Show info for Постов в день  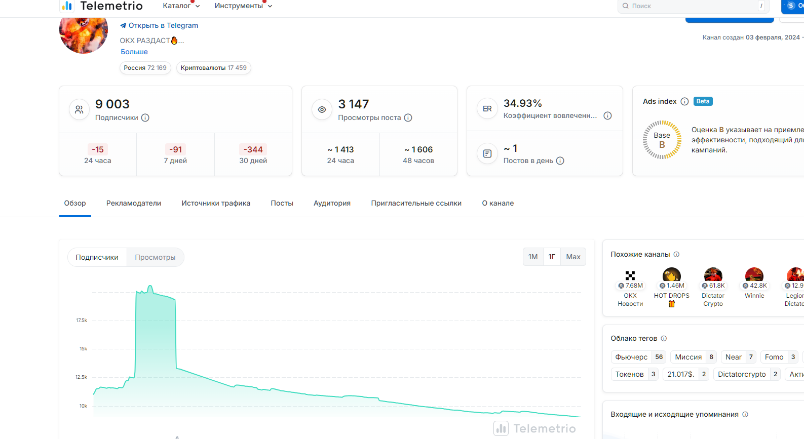pyautogui.click(x=560, y=161)
